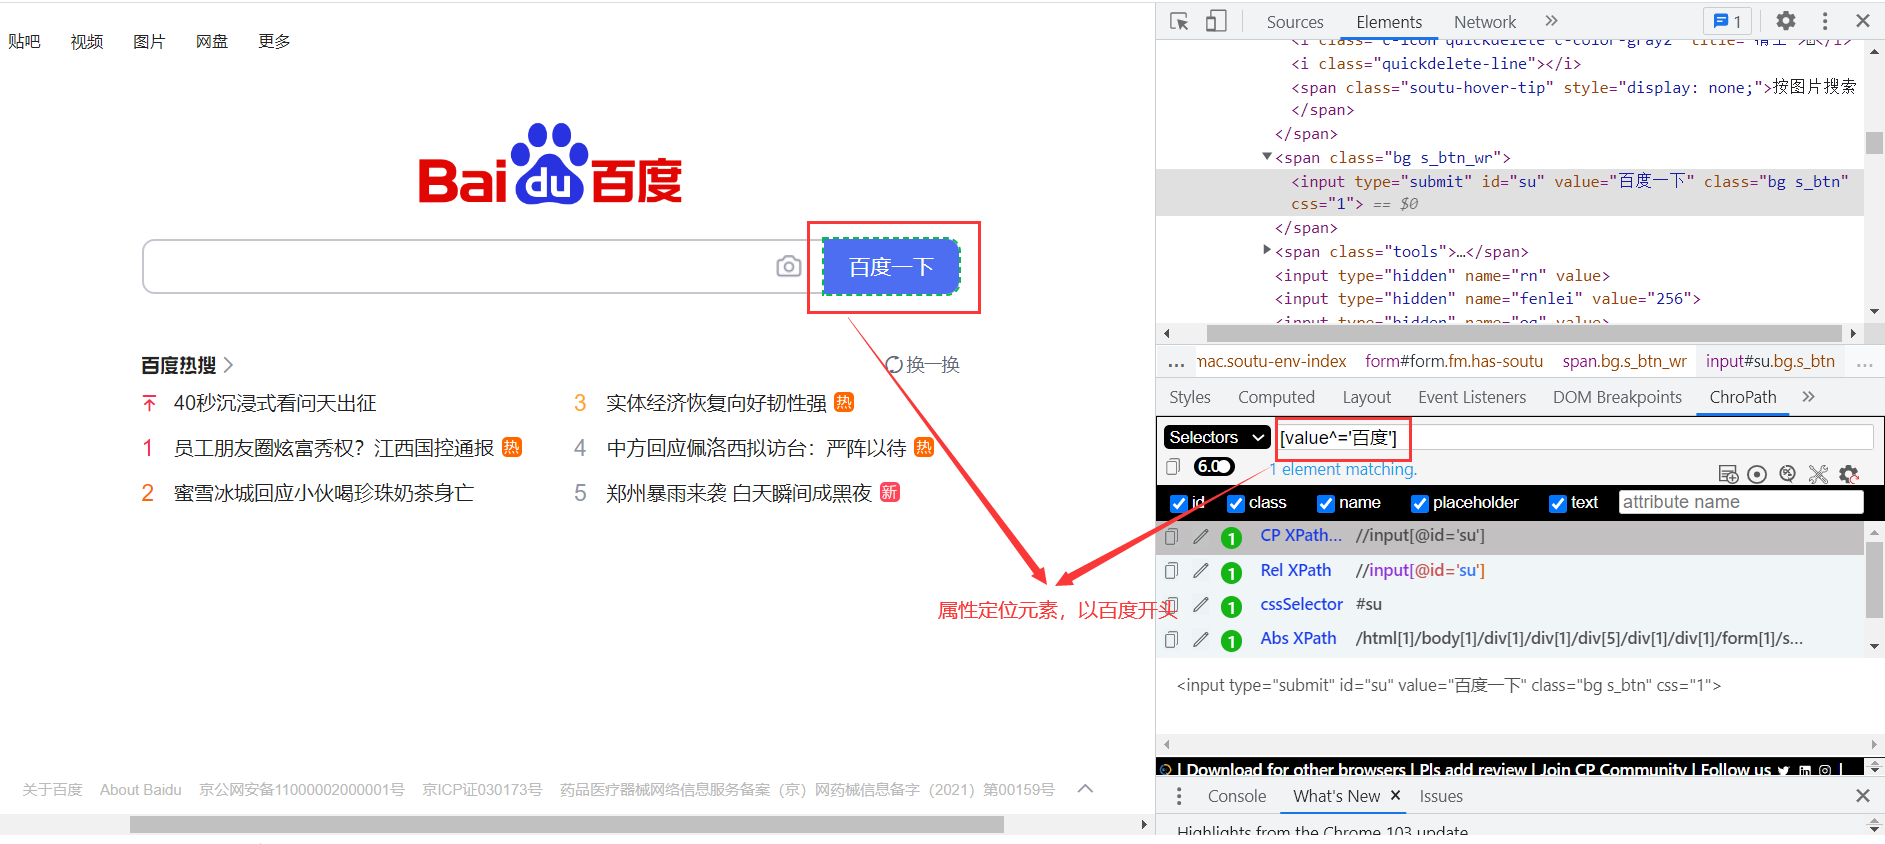
Task: Edit the CP XPath row with pencil
Action: pyautogui.click(x=1201, y=537)
